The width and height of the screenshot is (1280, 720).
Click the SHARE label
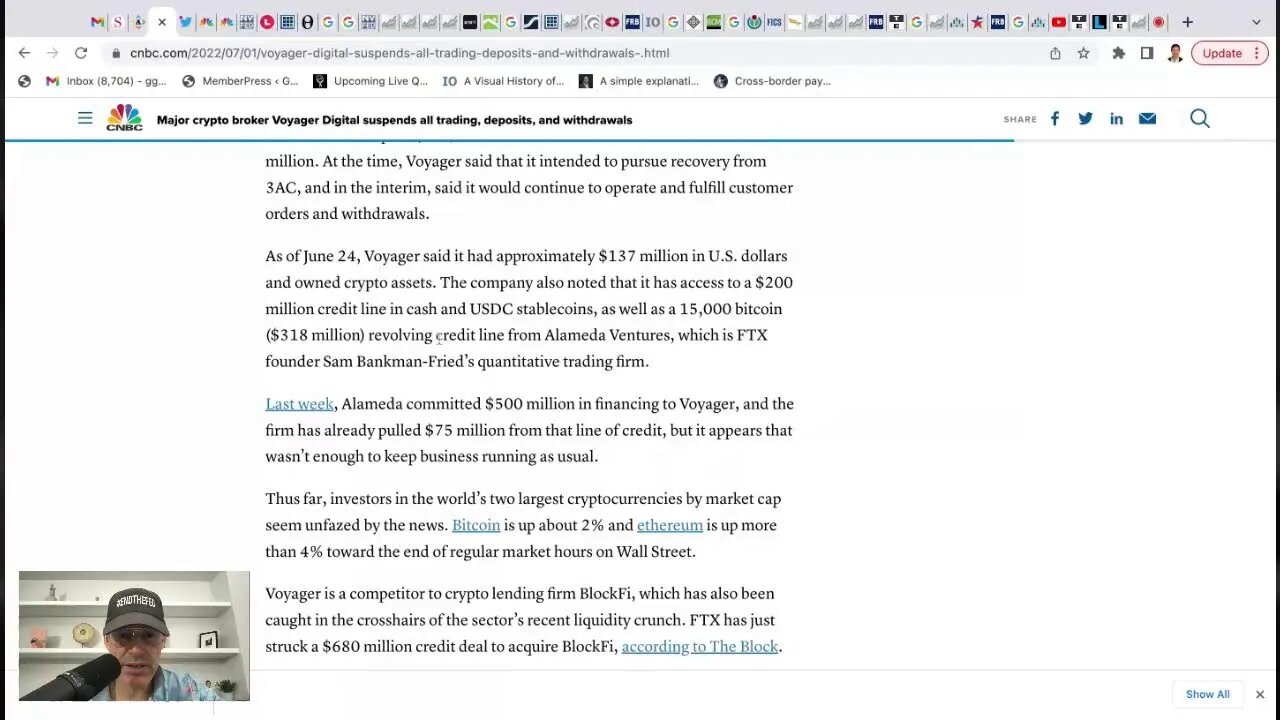pyautogui.click(x=1020, y=119)
